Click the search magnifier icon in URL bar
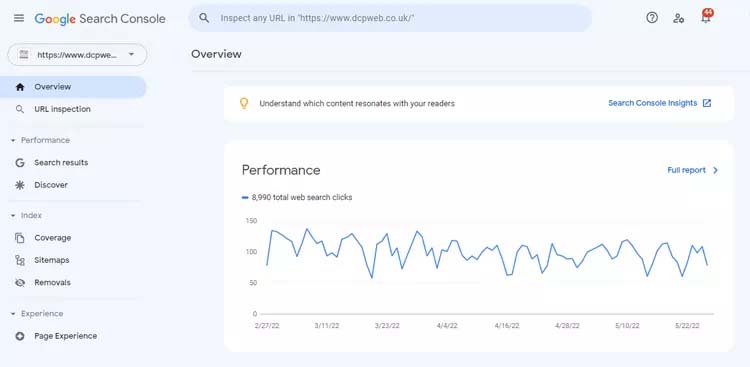This screenshot has width=750, height=367. tap(204, 18)
